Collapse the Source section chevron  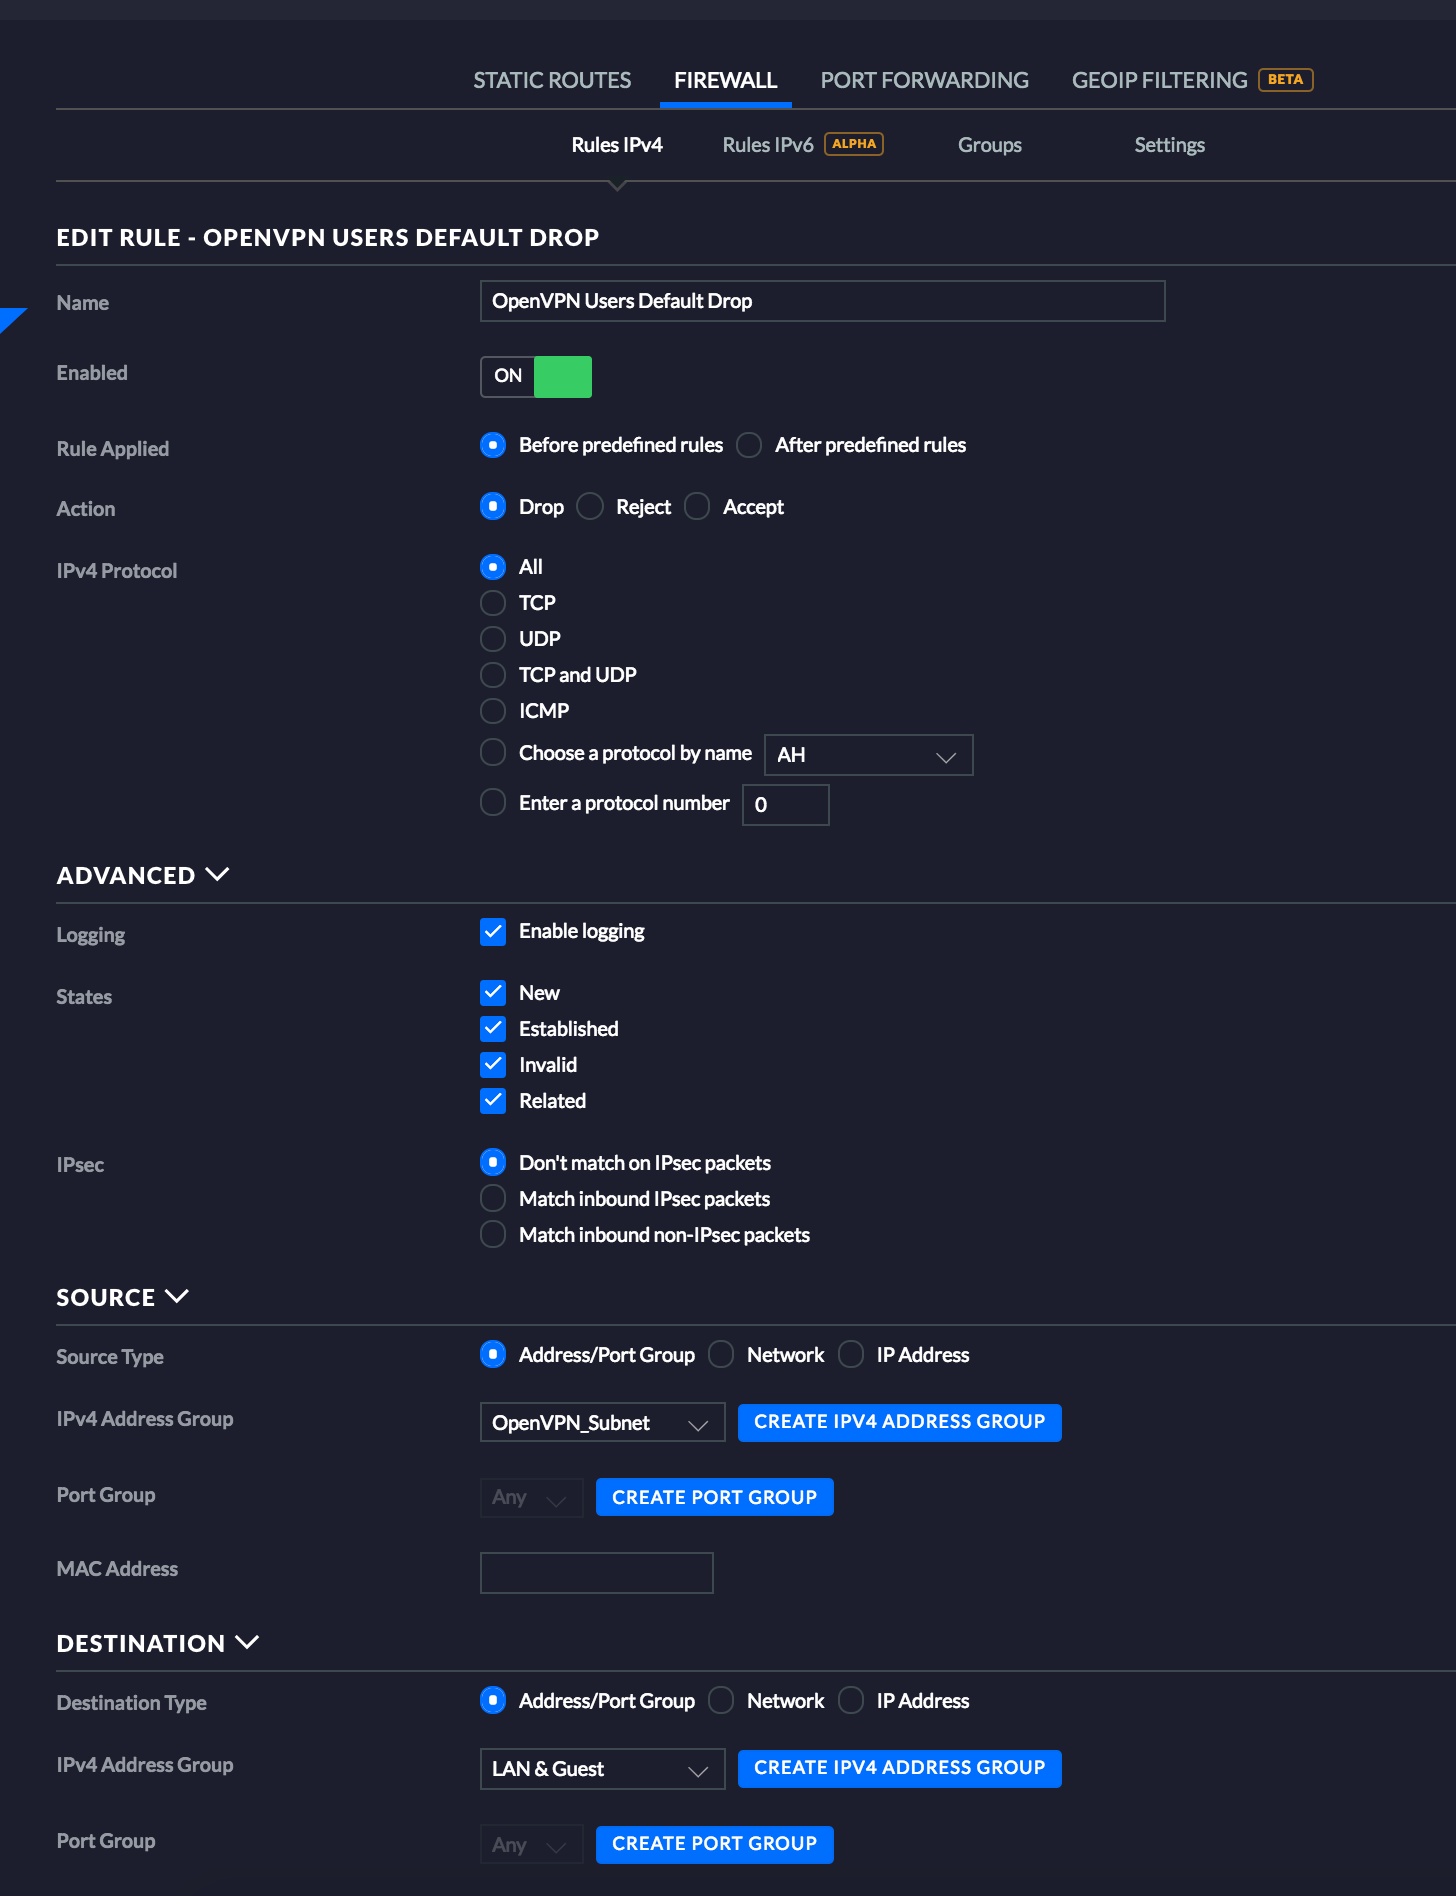(177, 1297)
